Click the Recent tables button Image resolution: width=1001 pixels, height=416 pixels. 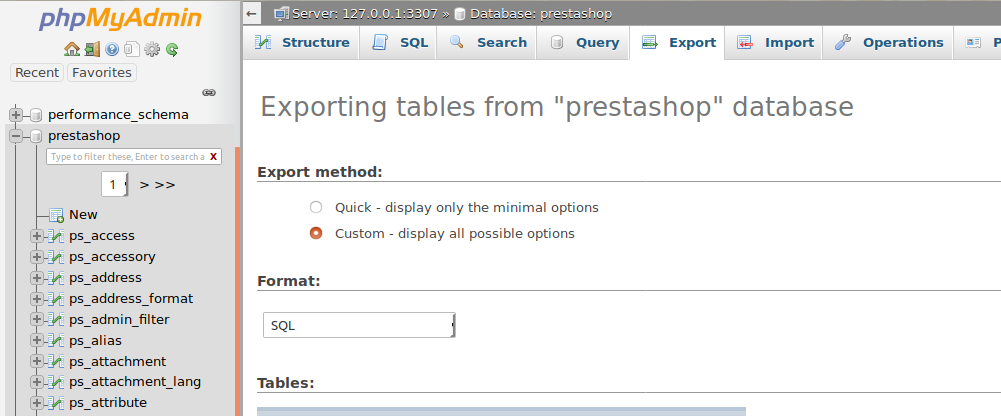click(37, 73)
